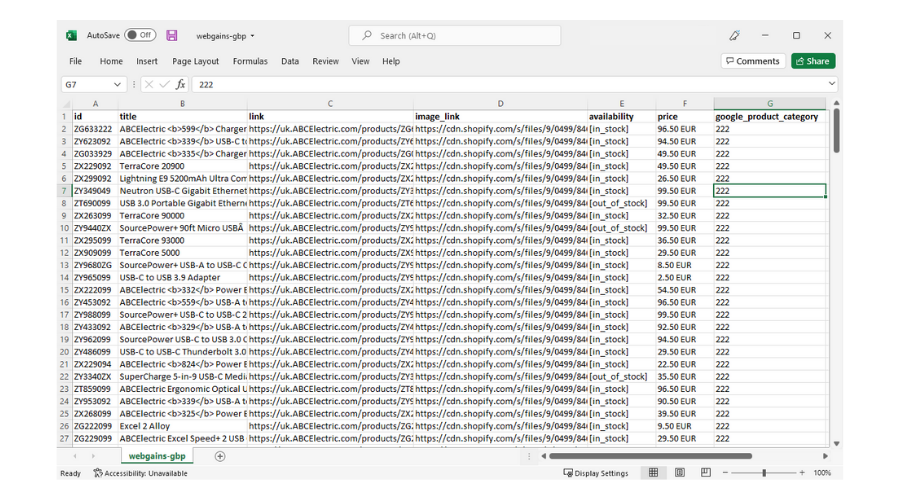Go to the Formulas tab

[250, 61]
